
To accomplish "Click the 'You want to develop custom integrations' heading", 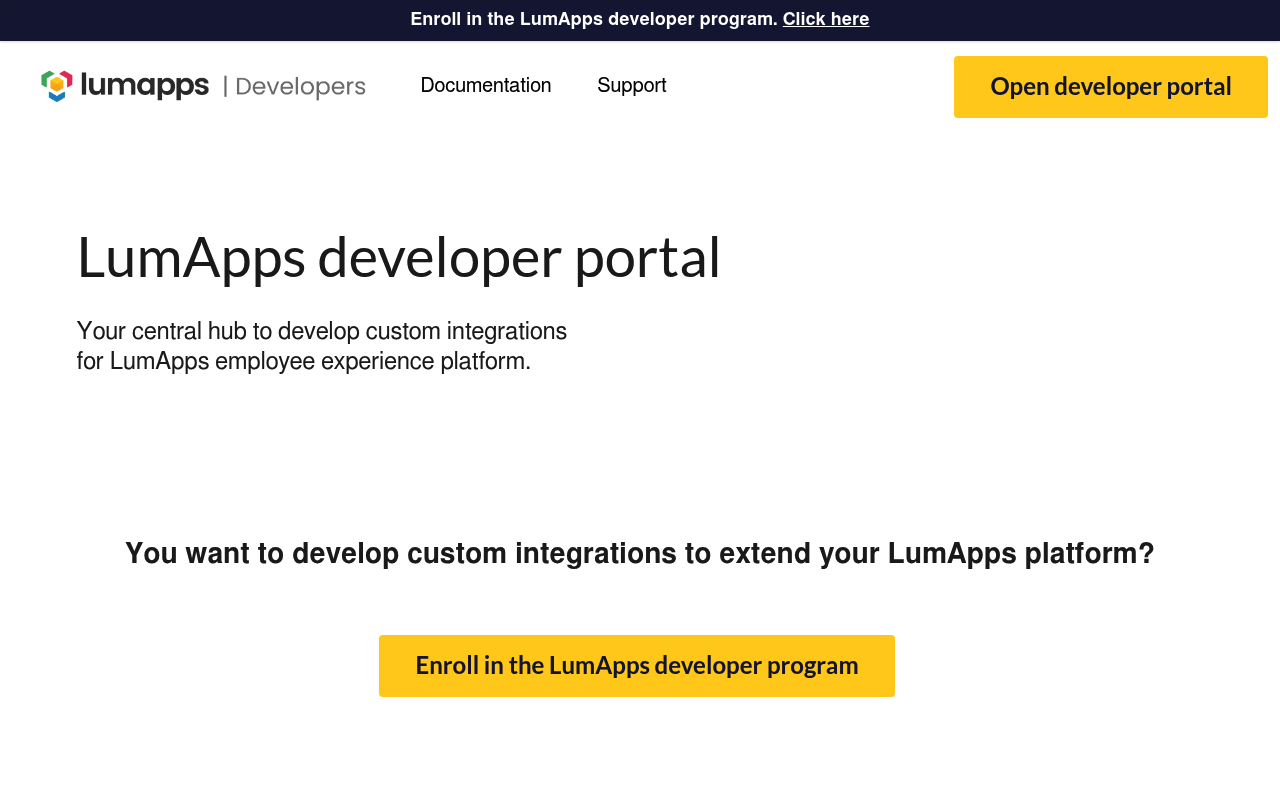I will [x=640, y=553].
